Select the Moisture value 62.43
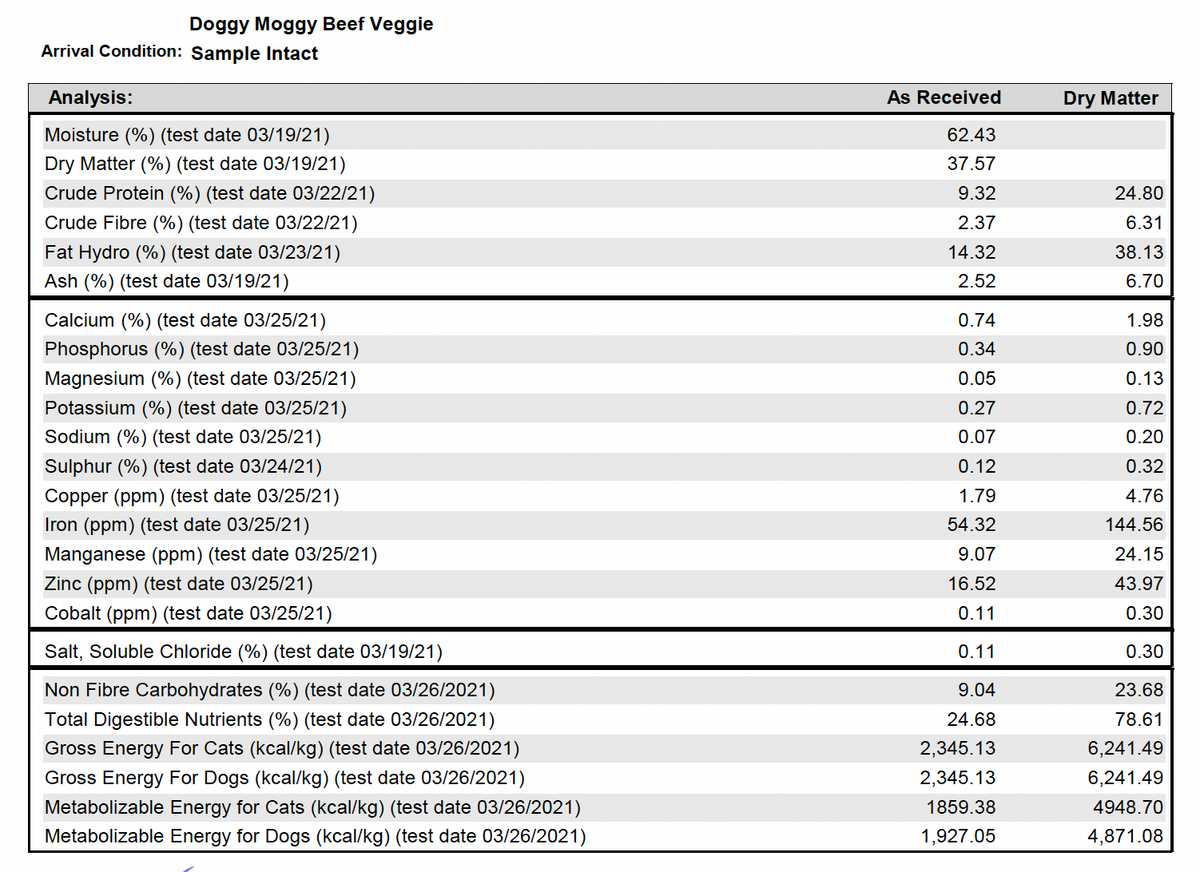Image resolution: width=1200 pixels, height=872 pixels. pyautogui.click(x=970, y=135)
